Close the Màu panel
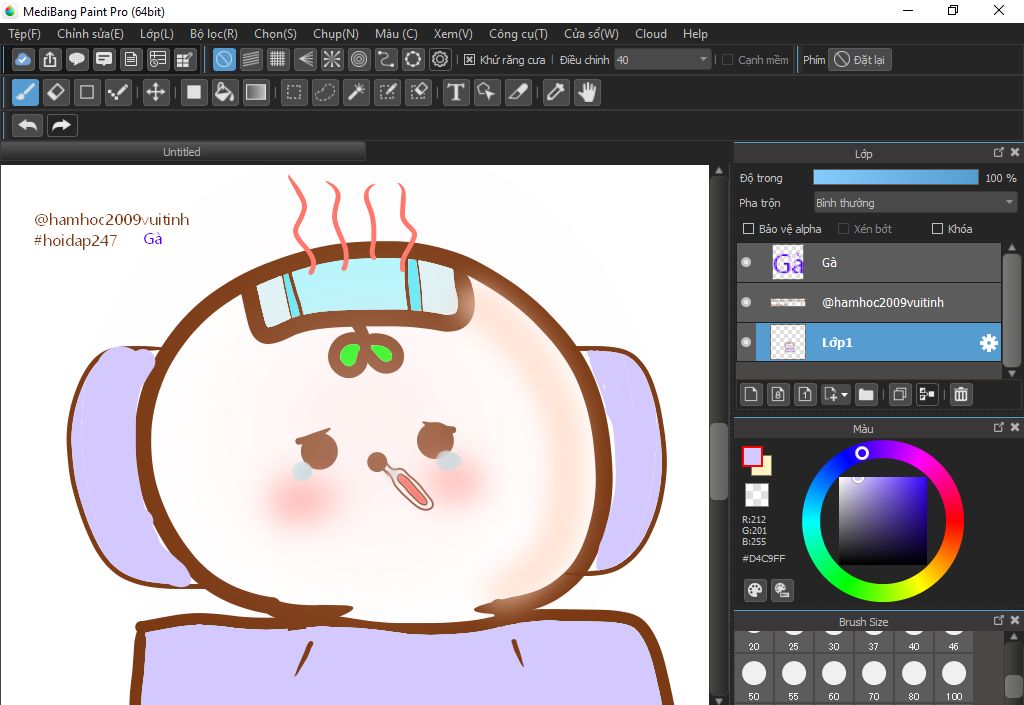Image resolution: width=1024 pixels, height=705 pixels. [1014, 427]
